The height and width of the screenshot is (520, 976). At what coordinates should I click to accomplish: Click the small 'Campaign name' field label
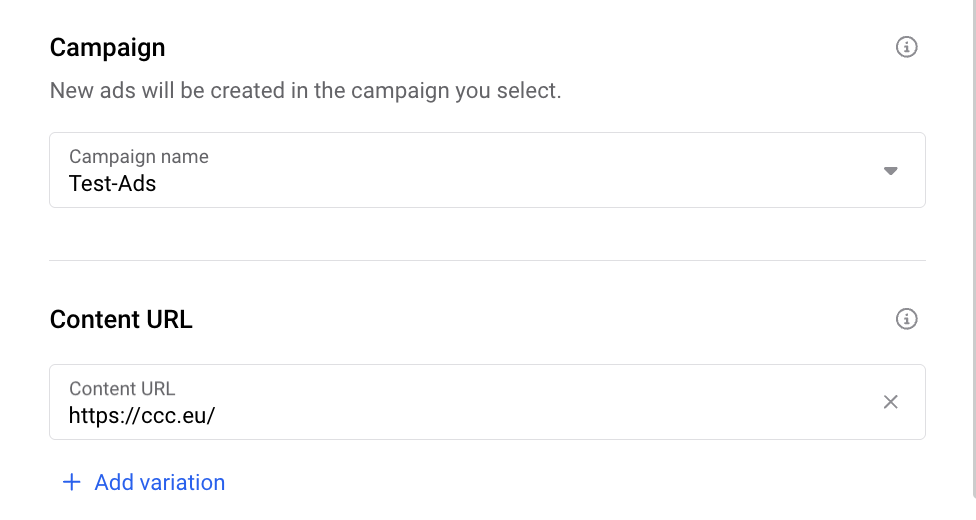click(x=139, y=157)
